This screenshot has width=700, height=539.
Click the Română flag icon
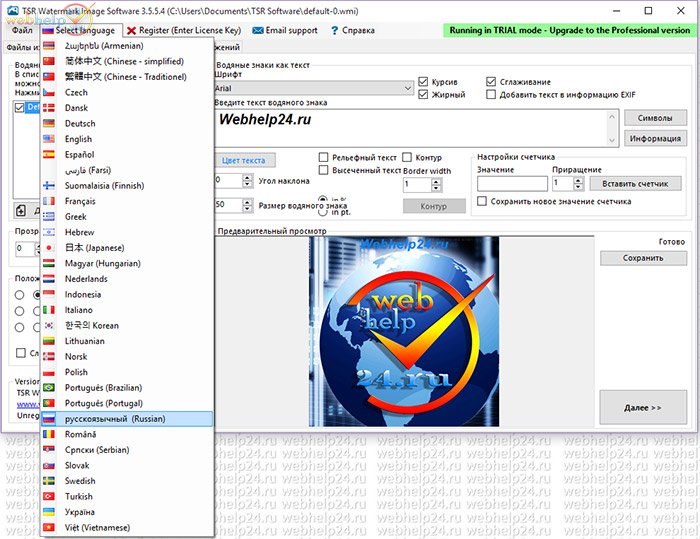tap(49, 434)
